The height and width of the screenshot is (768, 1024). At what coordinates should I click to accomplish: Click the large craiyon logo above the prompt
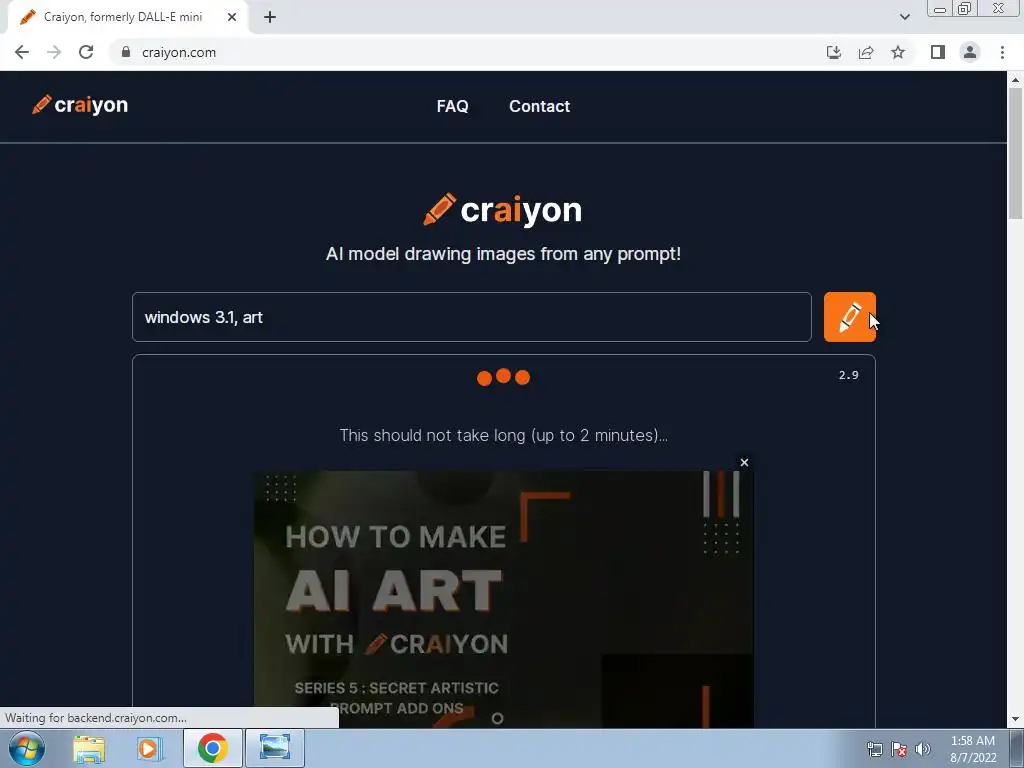tap(502, 210)
